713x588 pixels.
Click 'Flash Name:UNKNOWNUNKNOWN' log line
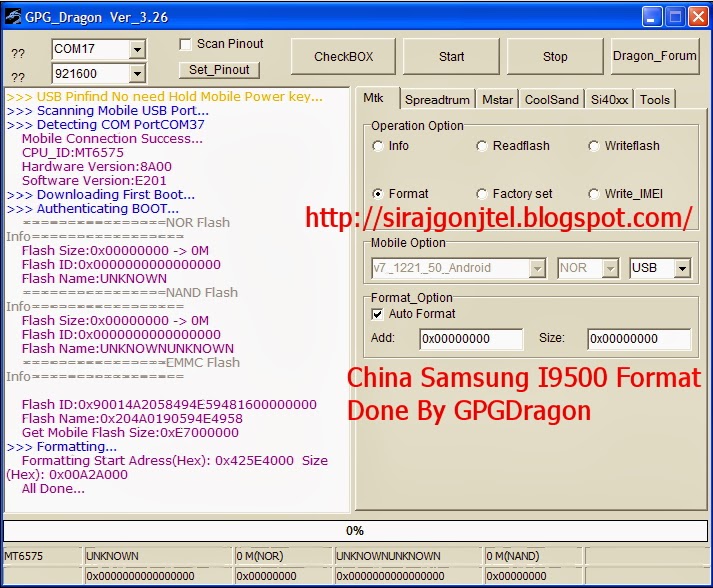coord(128,349)
